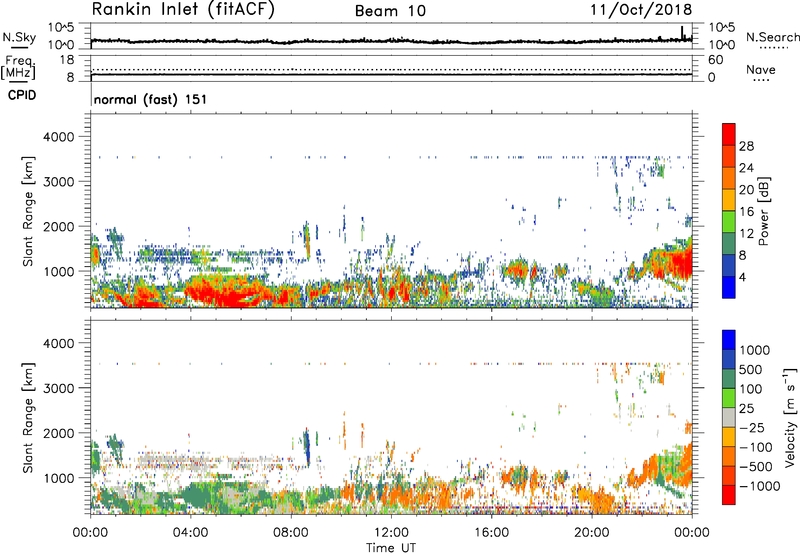Viewport: 800px width, 554px height.
Task: Select the 'CPID' row label
Action: [22, 95]
